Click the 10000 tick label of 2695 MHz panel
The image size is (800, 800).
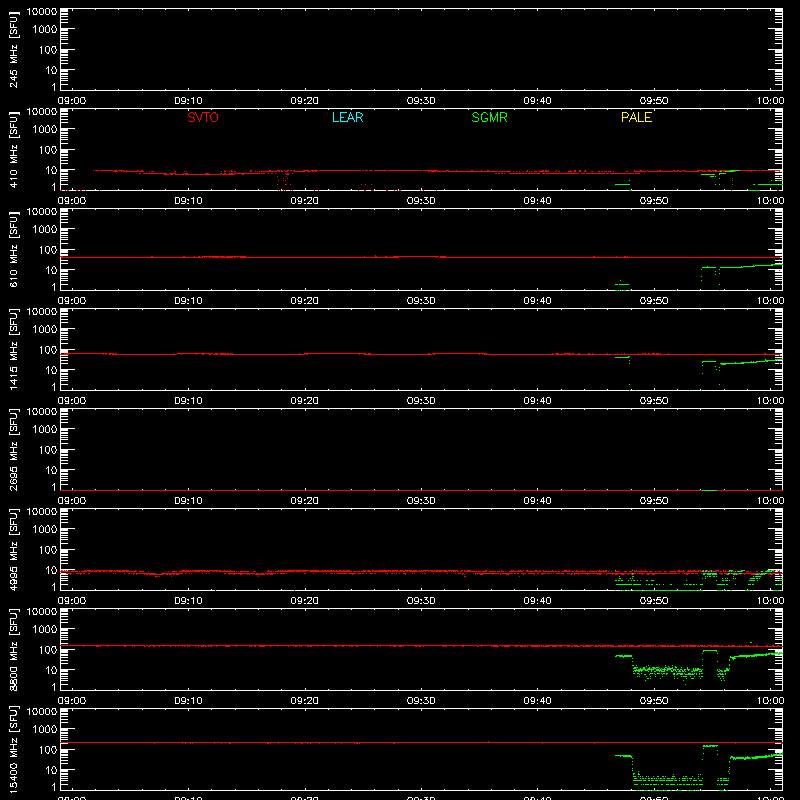click(x=42, y=412)
